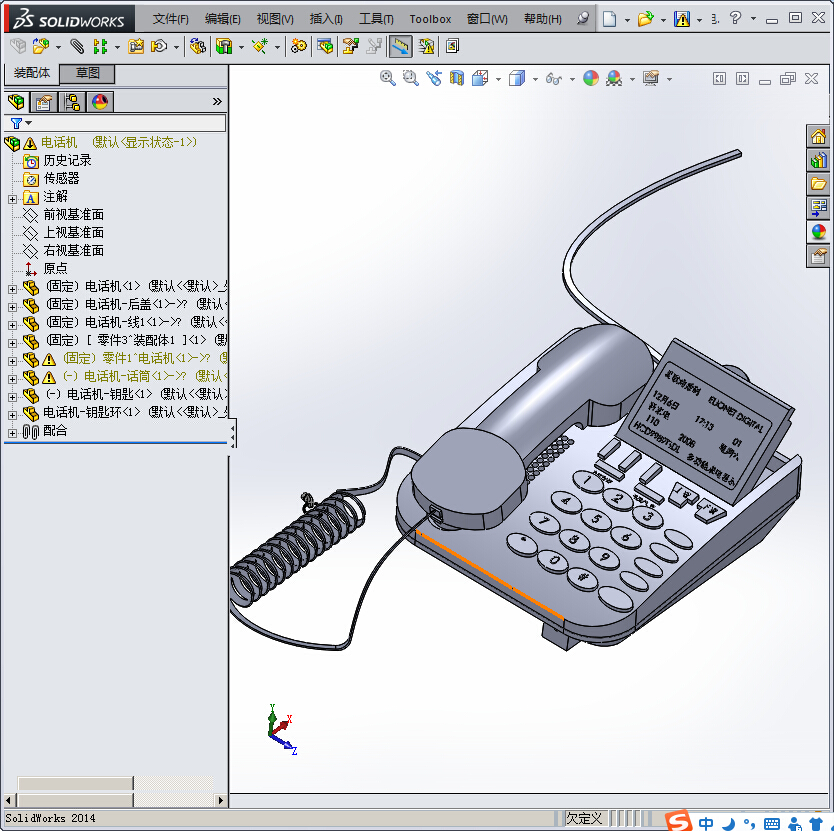Open the 视图(V) menu

[x=275, y=19]
